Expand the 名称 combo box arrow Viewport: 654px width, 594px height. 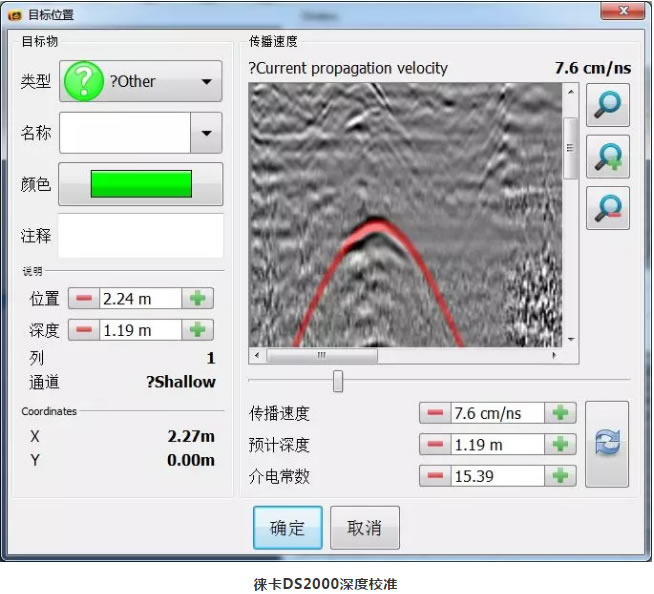pyautogui.click(x=206, y=132)
